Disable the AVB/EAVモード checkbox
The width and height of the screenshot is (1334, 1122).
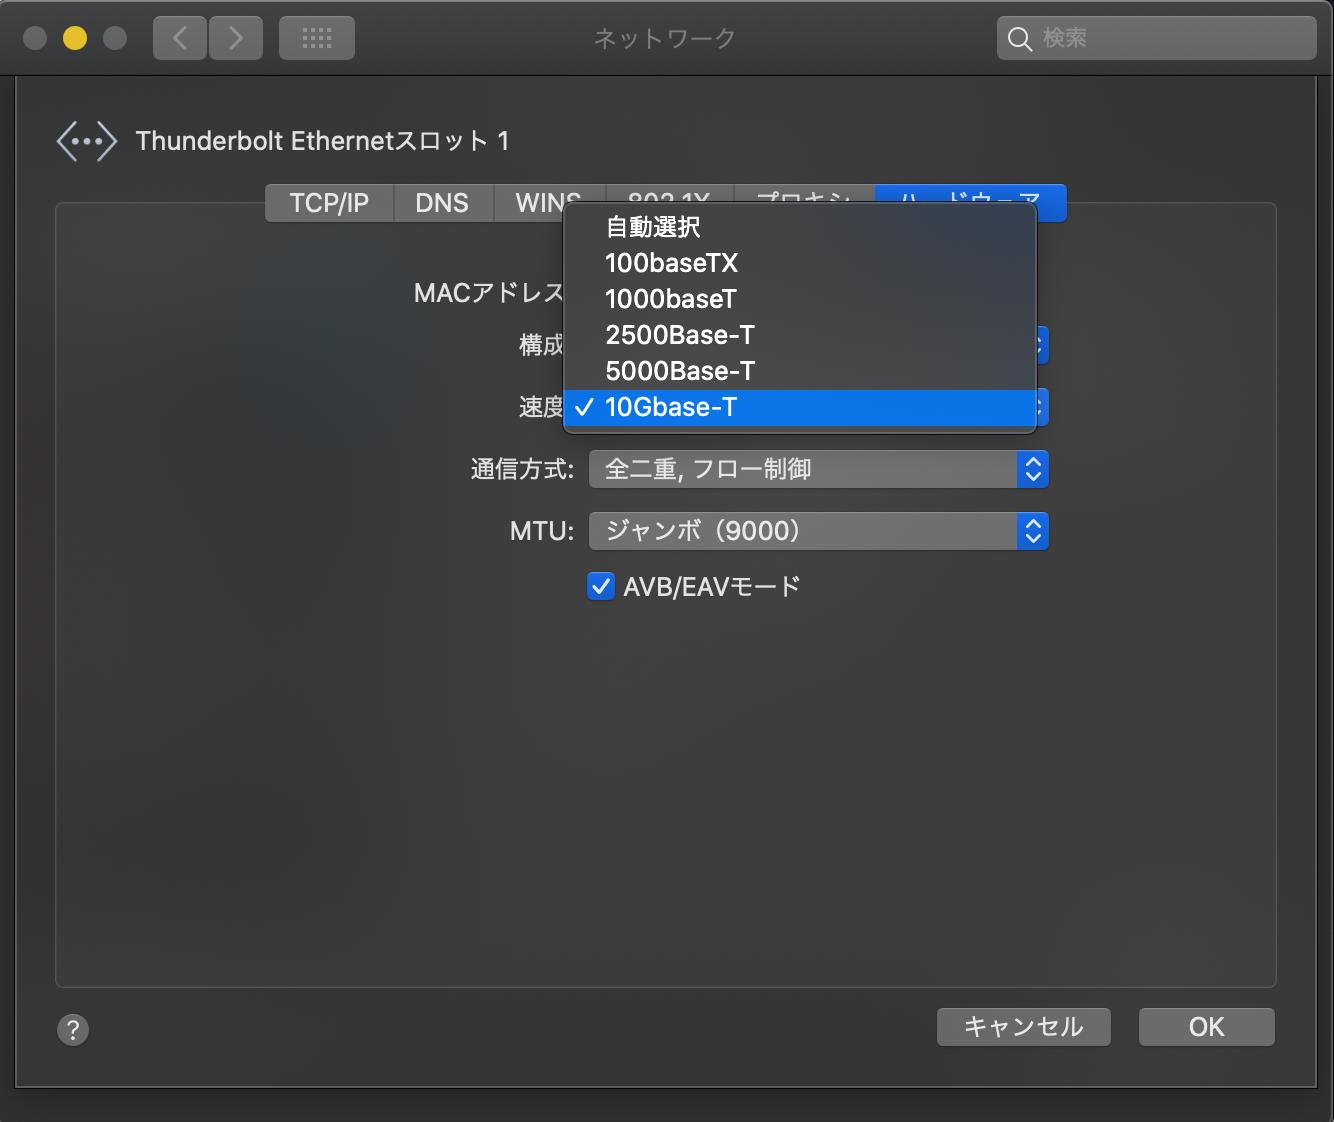(x=601, y=586)
